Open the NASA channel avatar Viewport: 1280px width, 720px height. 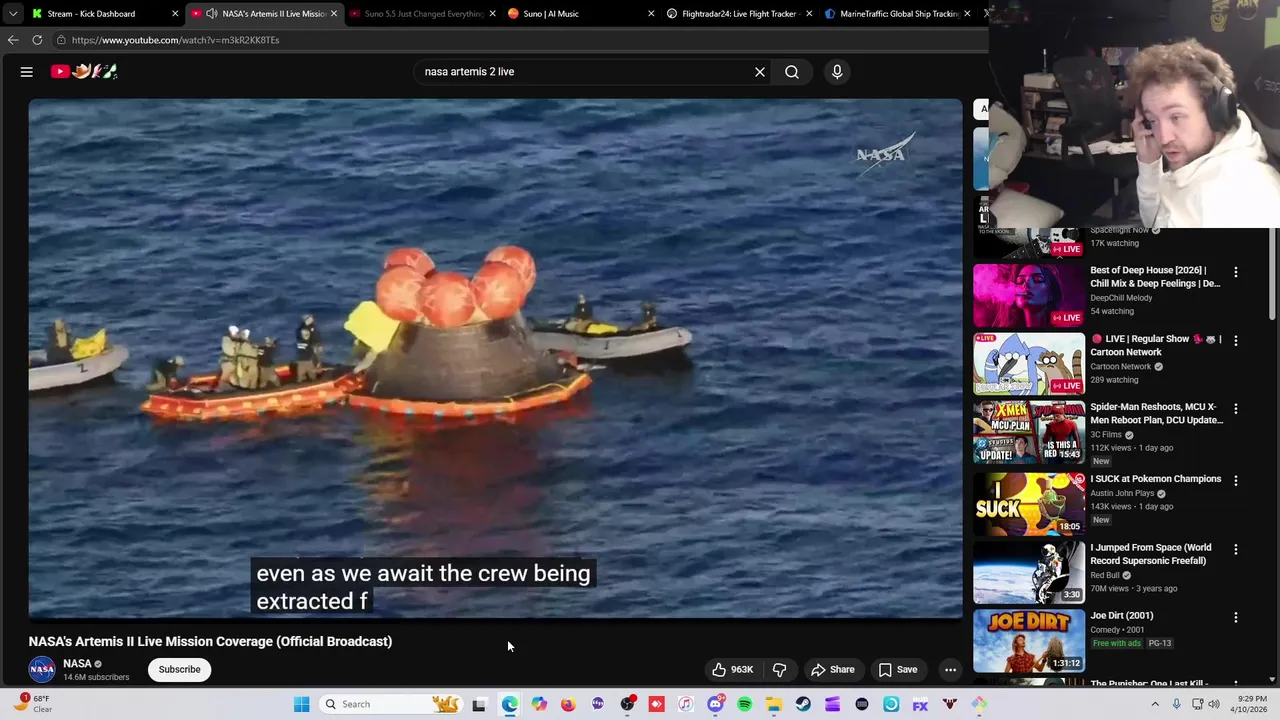click(x=42, y=669)
